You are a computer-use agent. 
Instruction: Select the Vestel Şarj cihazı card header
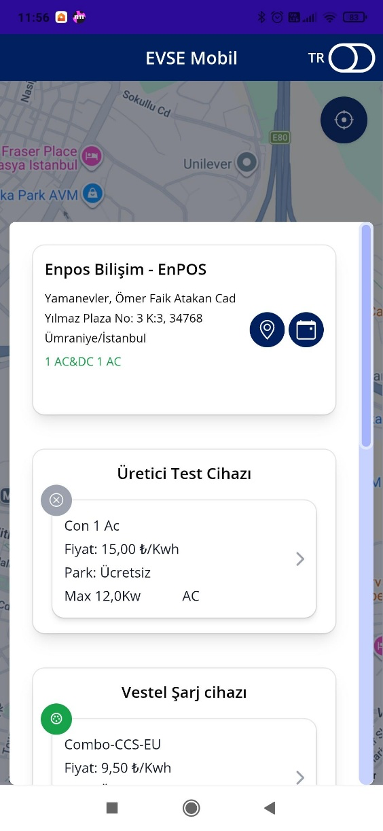pyautogui.click(x=184, y=692)
